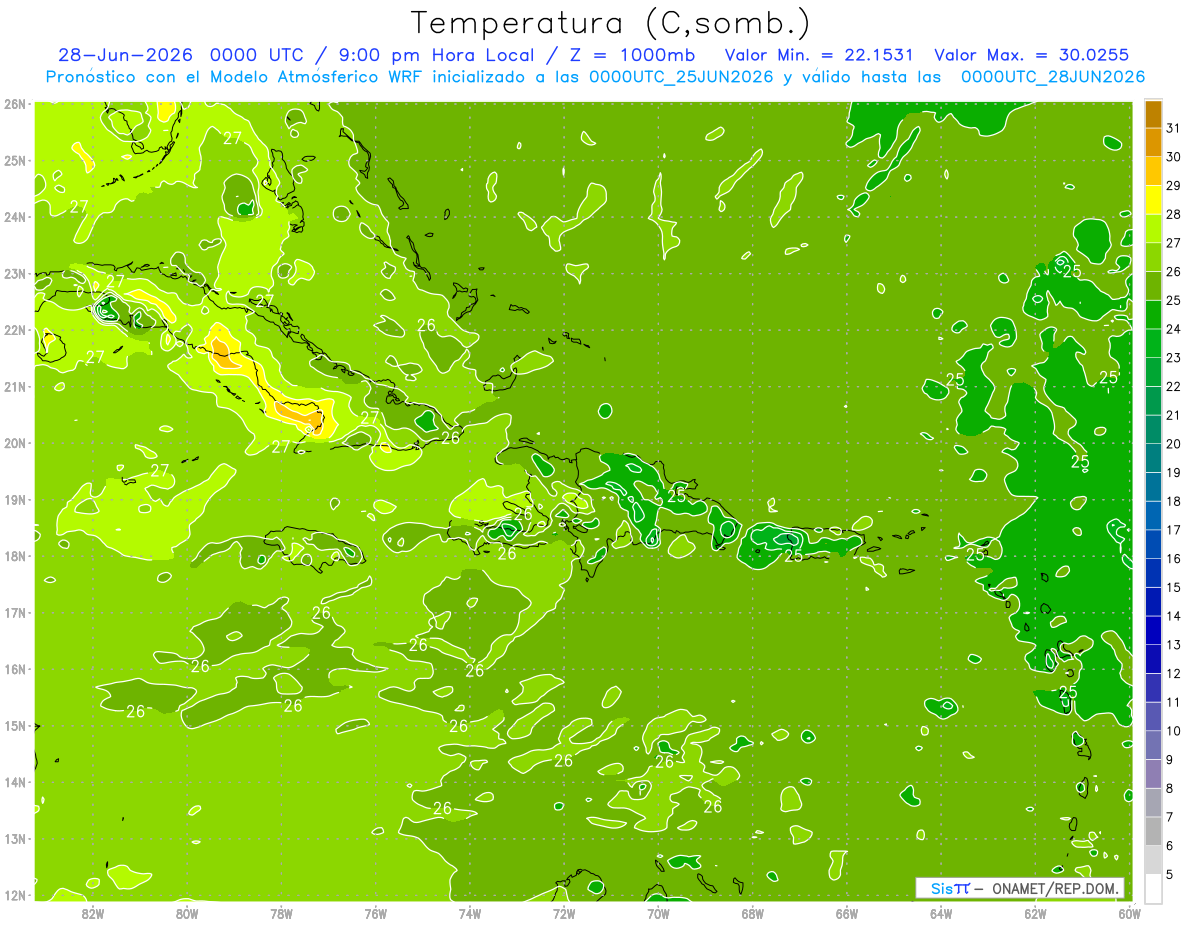Click the 16N latitude axis label
1200x927 pixels.
click(15, 669)
